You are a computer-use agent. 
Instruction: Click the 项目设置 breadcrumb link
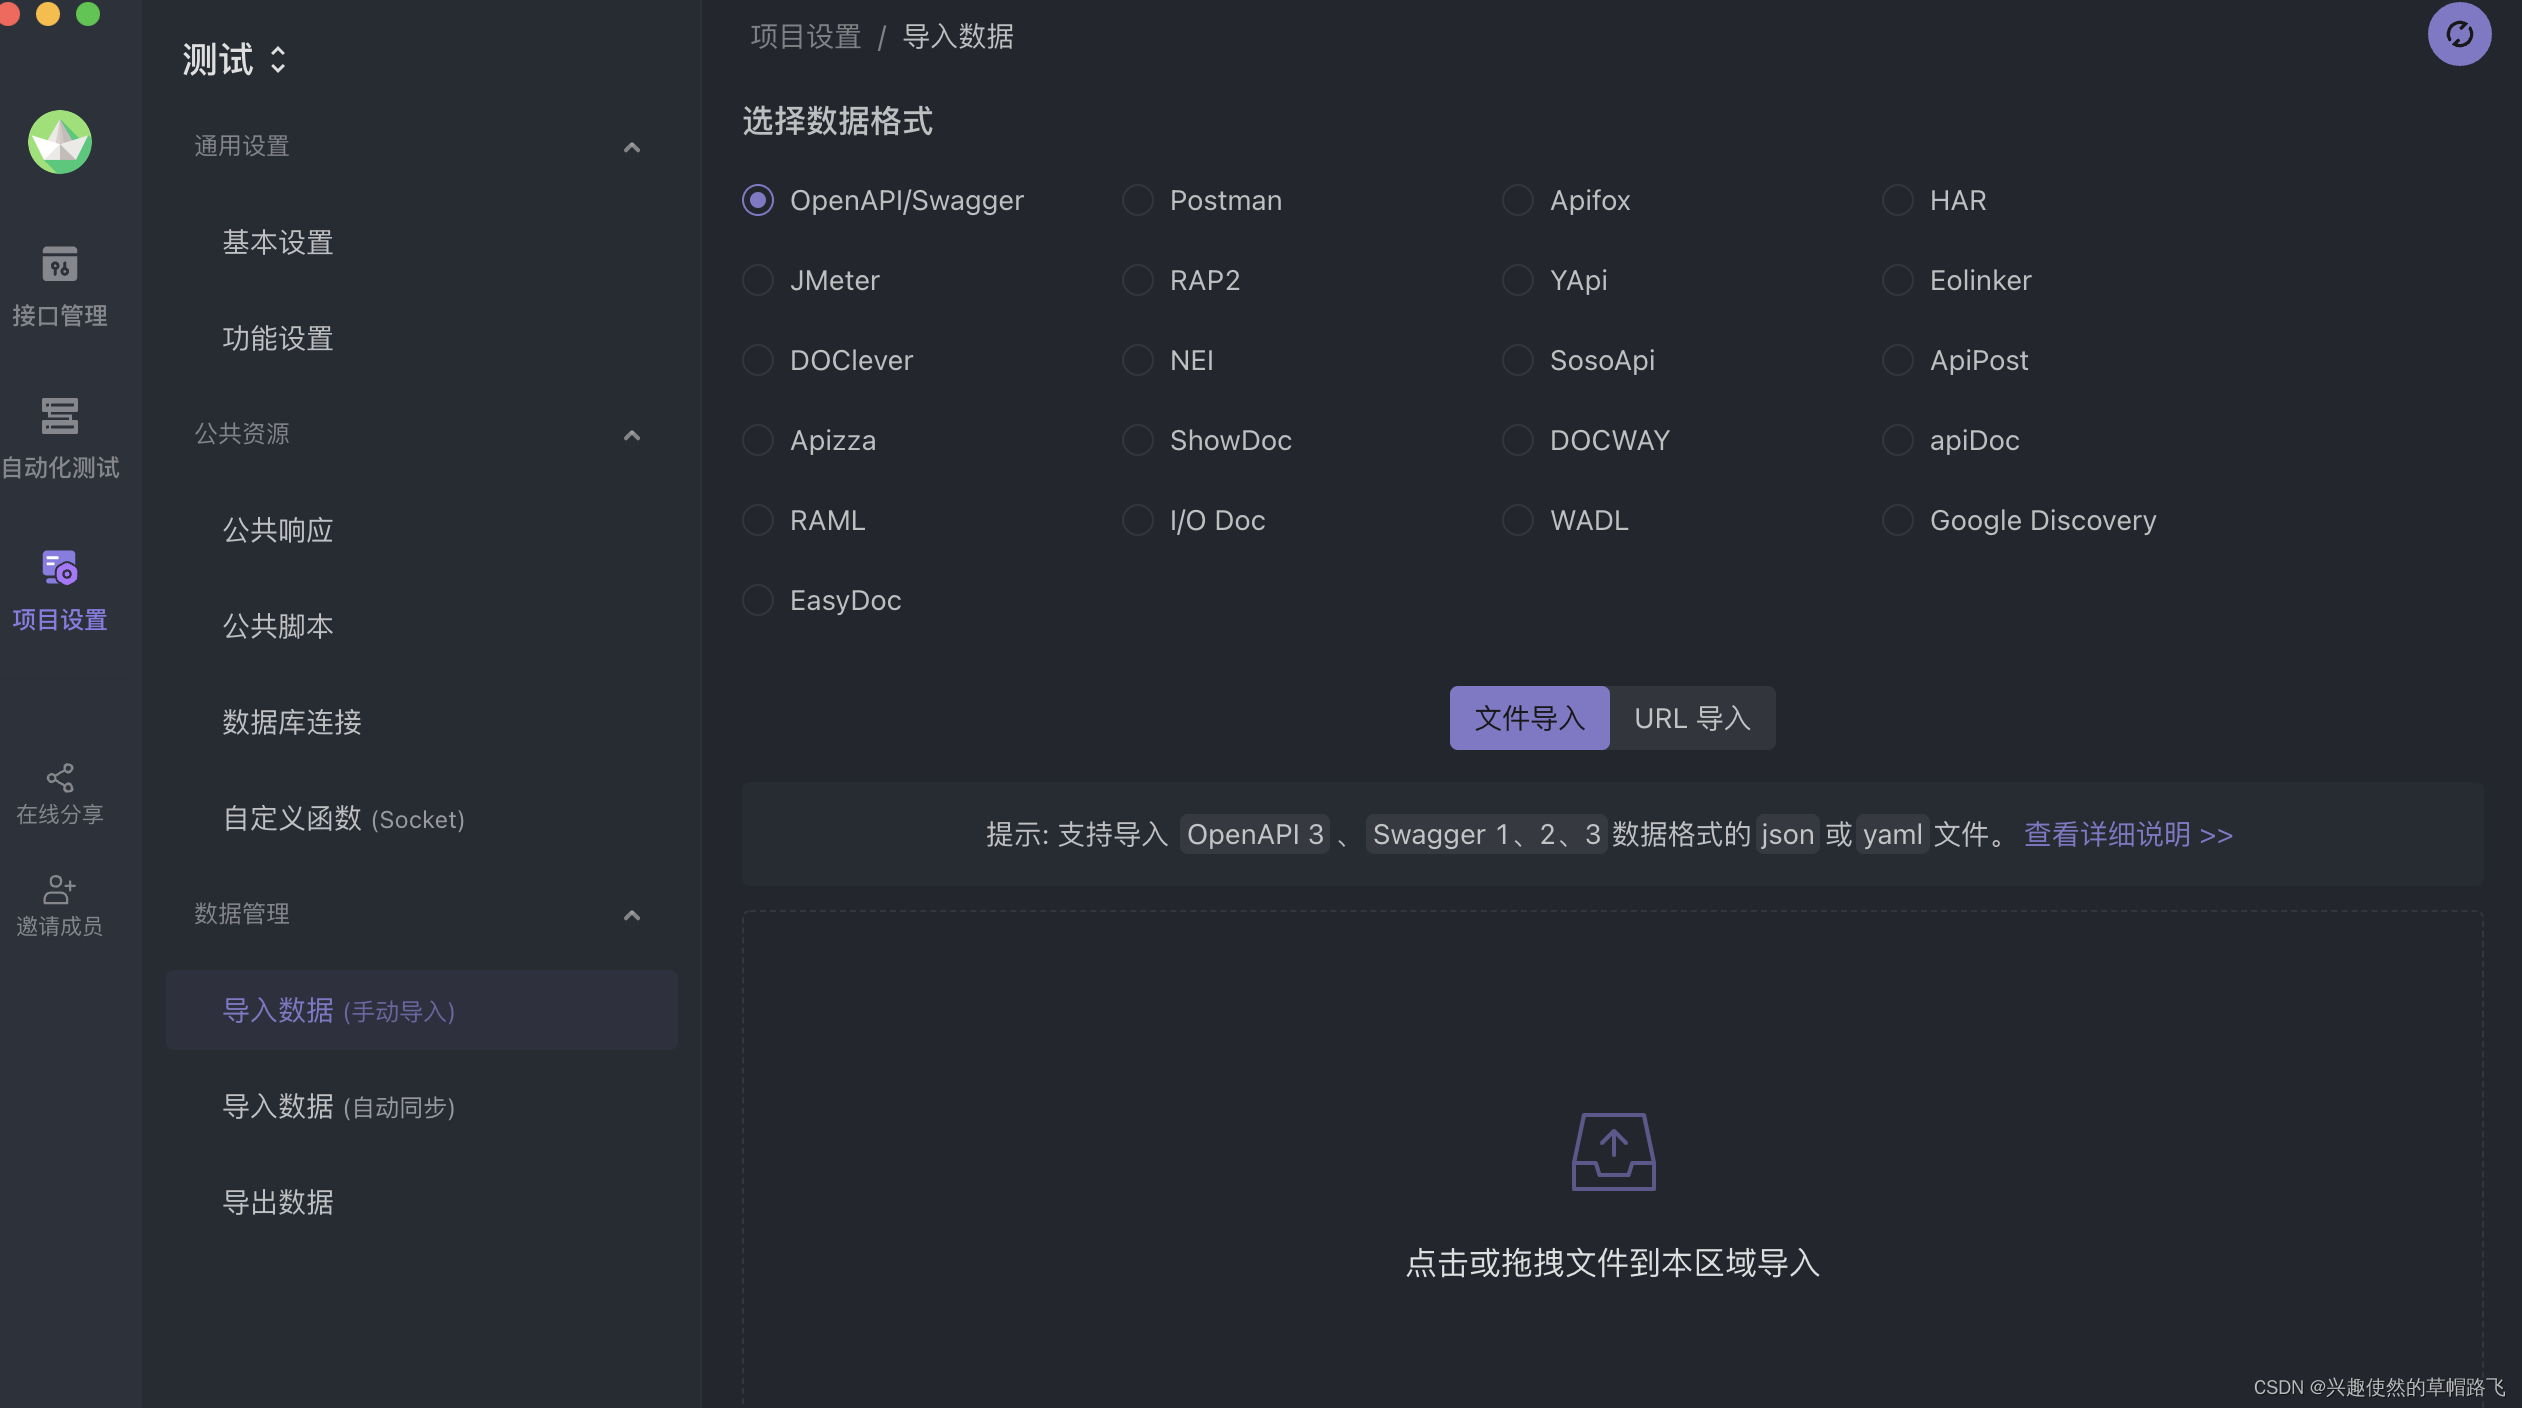(805, 37)
